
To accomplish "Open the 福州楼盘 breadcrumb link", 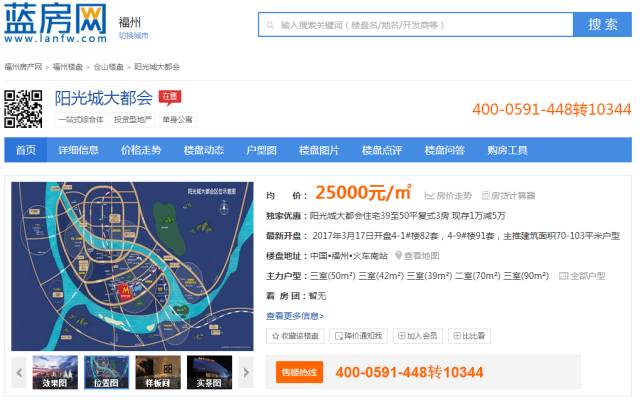I will click(x=68, y=67).
